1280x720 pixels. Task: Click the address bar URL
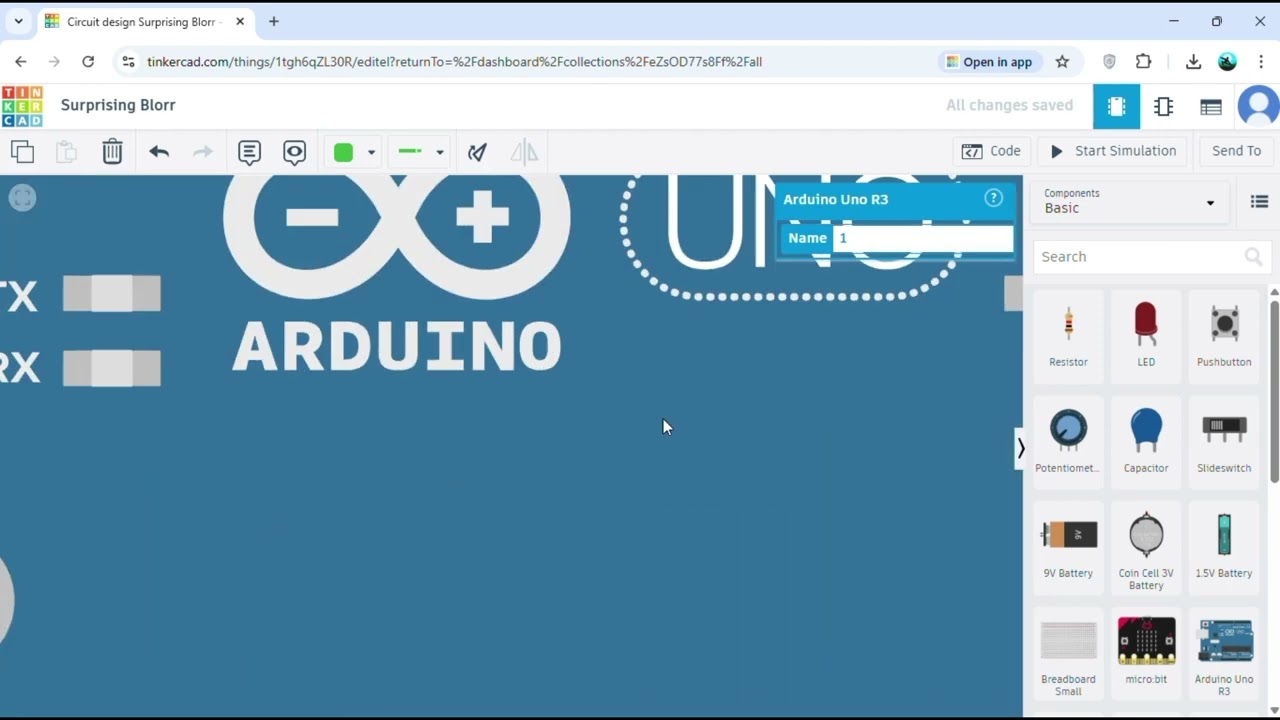pyautogui.click(x=454, y=62)
